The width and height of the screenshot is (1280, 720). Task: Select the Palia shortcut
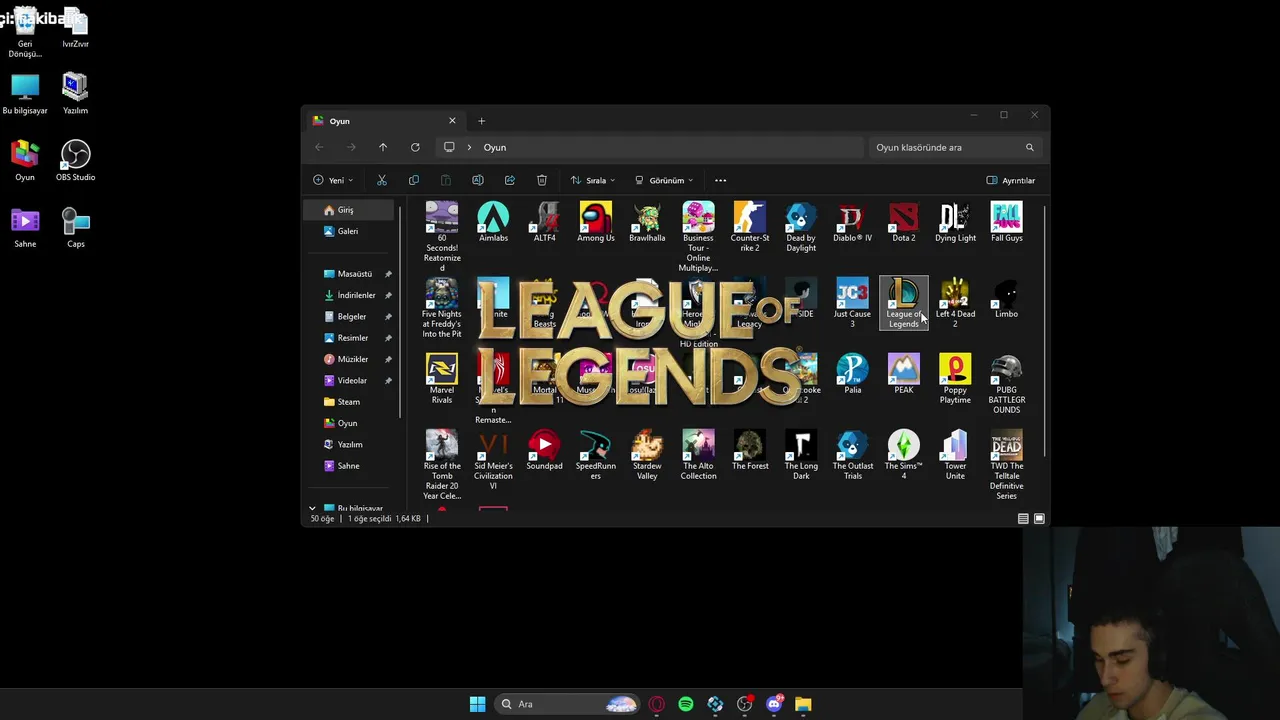coord(852,375)
